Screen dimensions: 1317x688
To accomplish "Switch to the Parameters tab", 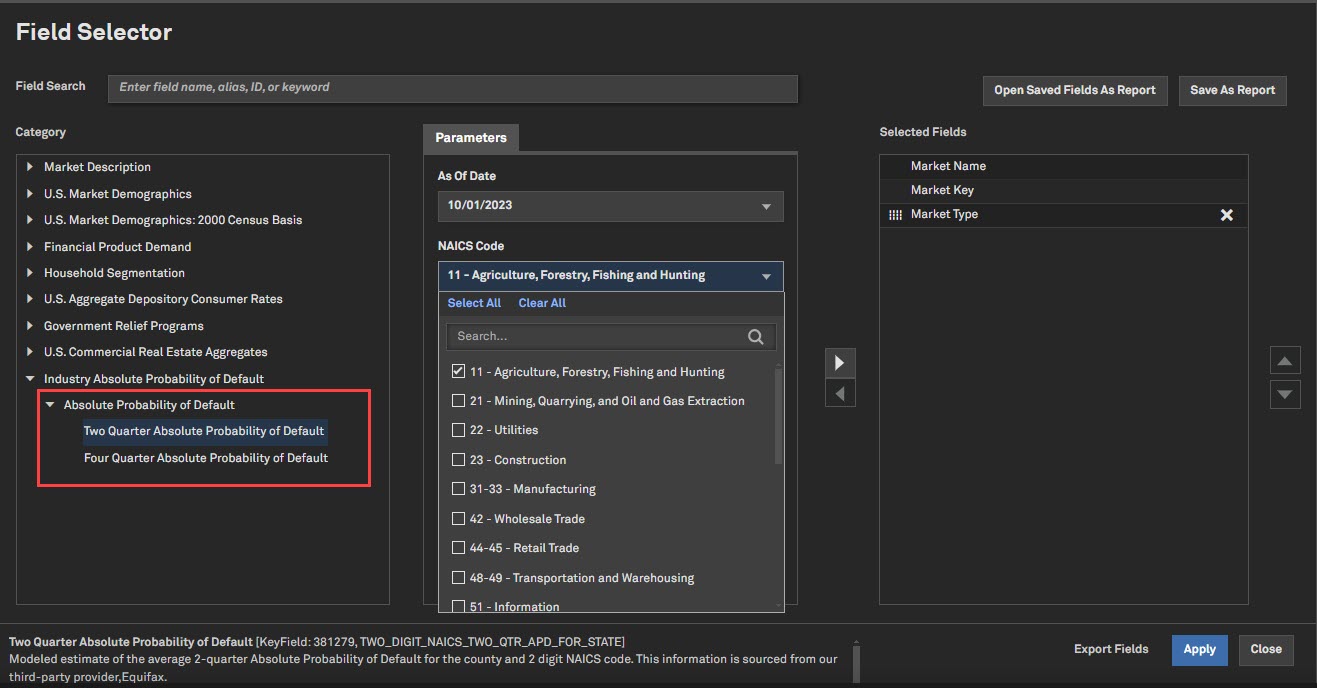I will [470, 138].
